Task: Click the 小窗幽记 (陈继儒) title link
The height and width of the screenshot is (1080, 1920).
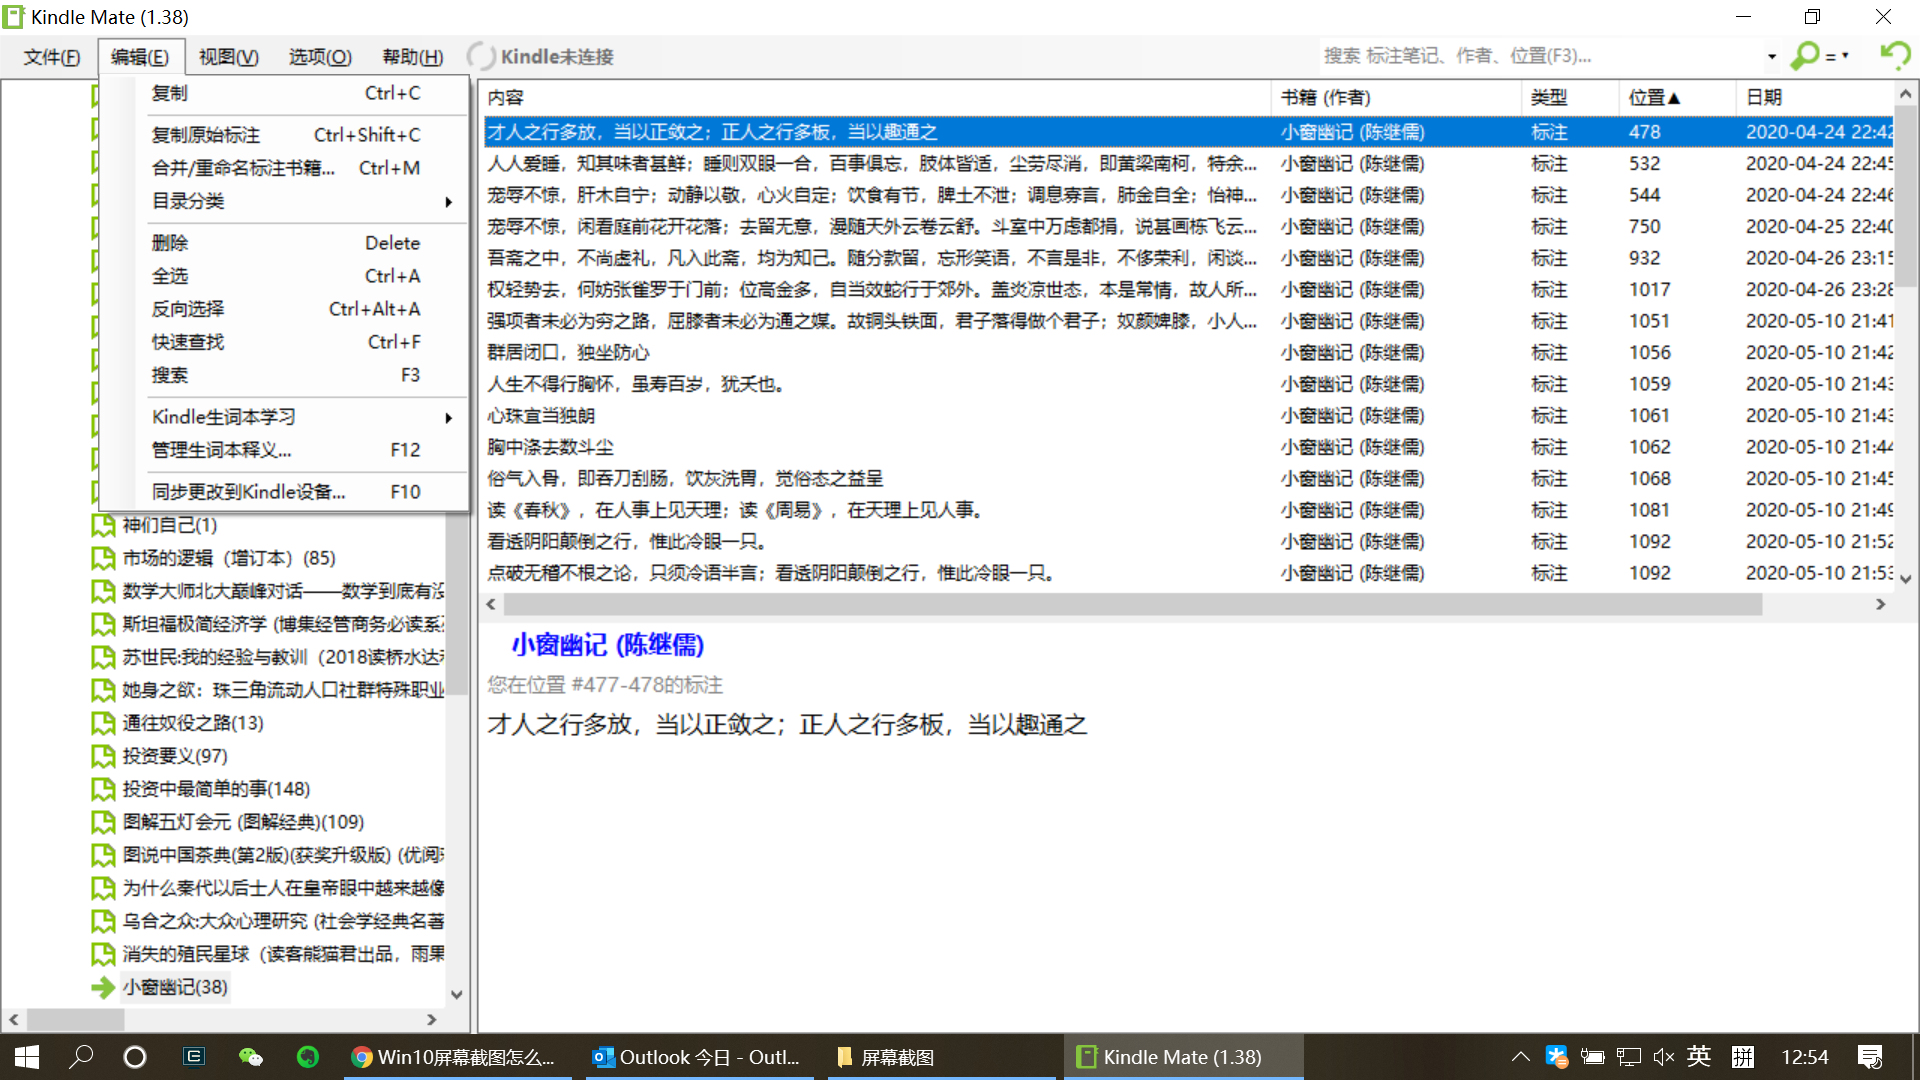Action: click(607, 645)
